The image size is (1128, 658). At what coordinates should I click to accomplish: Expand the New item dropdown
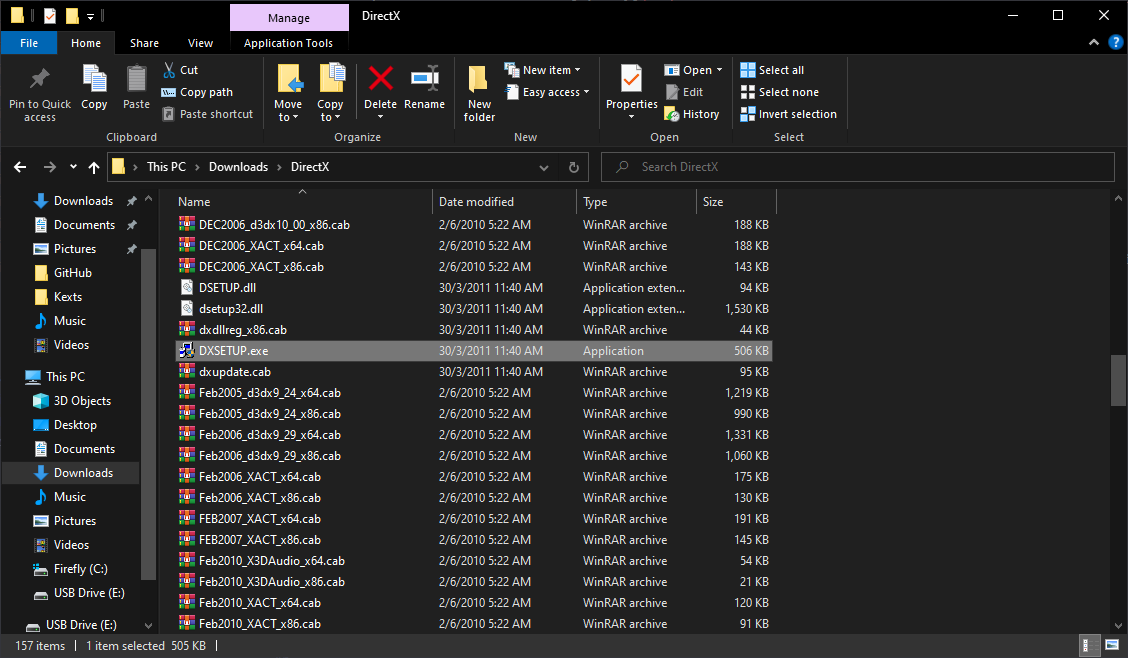pos(546,70)
